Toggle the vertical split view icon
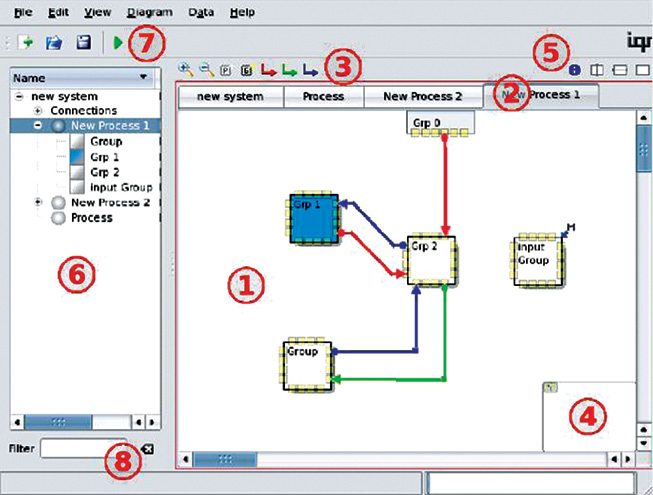 597,70
